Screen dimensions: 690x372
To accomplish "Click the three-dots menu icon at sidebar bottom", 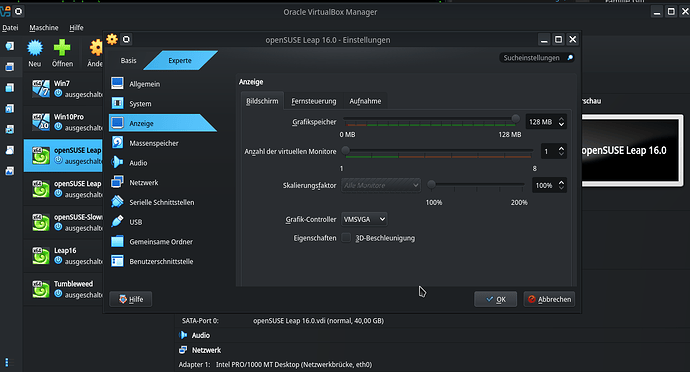I will [x=7, y=362].
